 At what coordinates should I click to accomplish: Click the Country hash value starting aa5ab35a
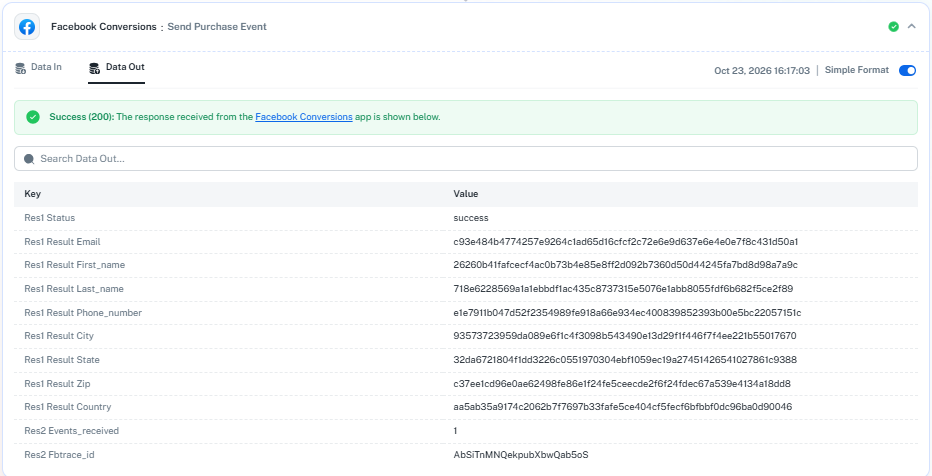tap(622, 407)
